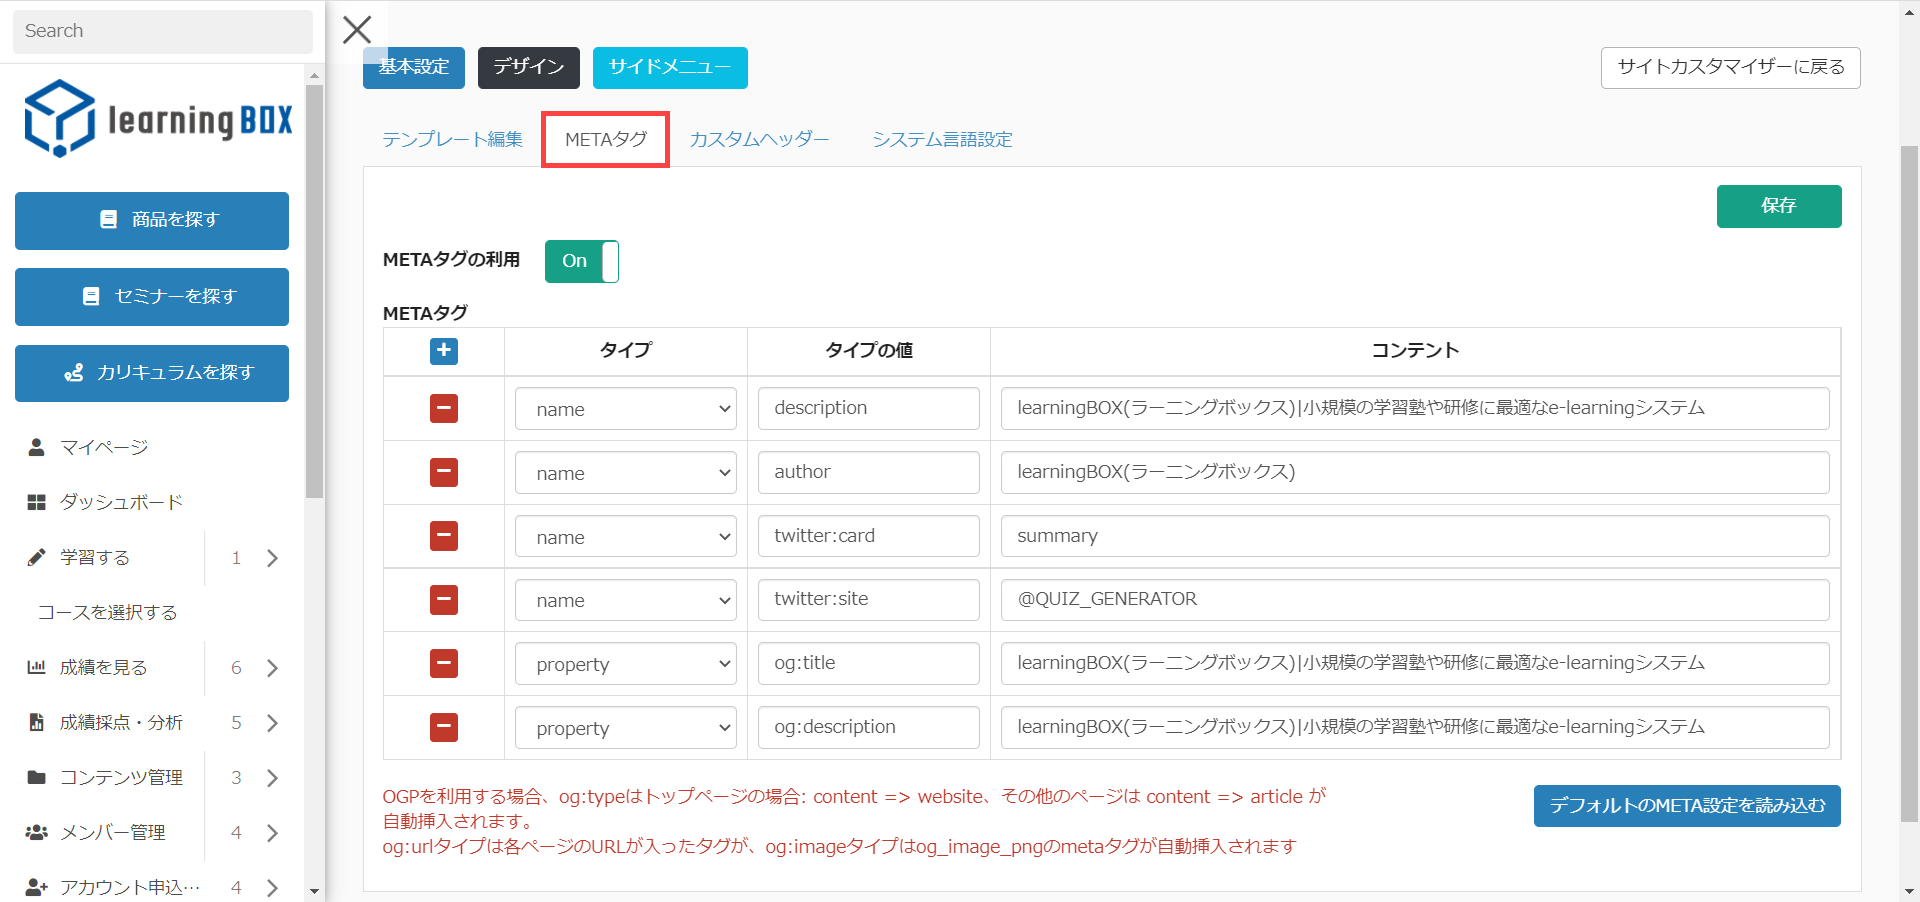Click the learningBOX logo
The image size is (1920, 902).
pyautogui.click(x=159, y=119)
